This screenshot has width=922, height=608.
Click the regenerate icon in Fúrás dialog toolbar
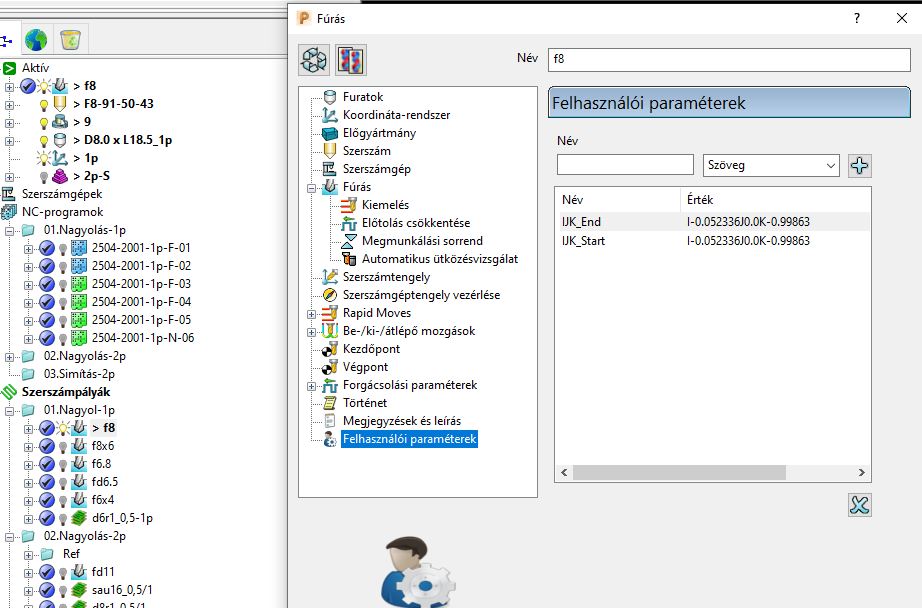[x=314, y=60]
